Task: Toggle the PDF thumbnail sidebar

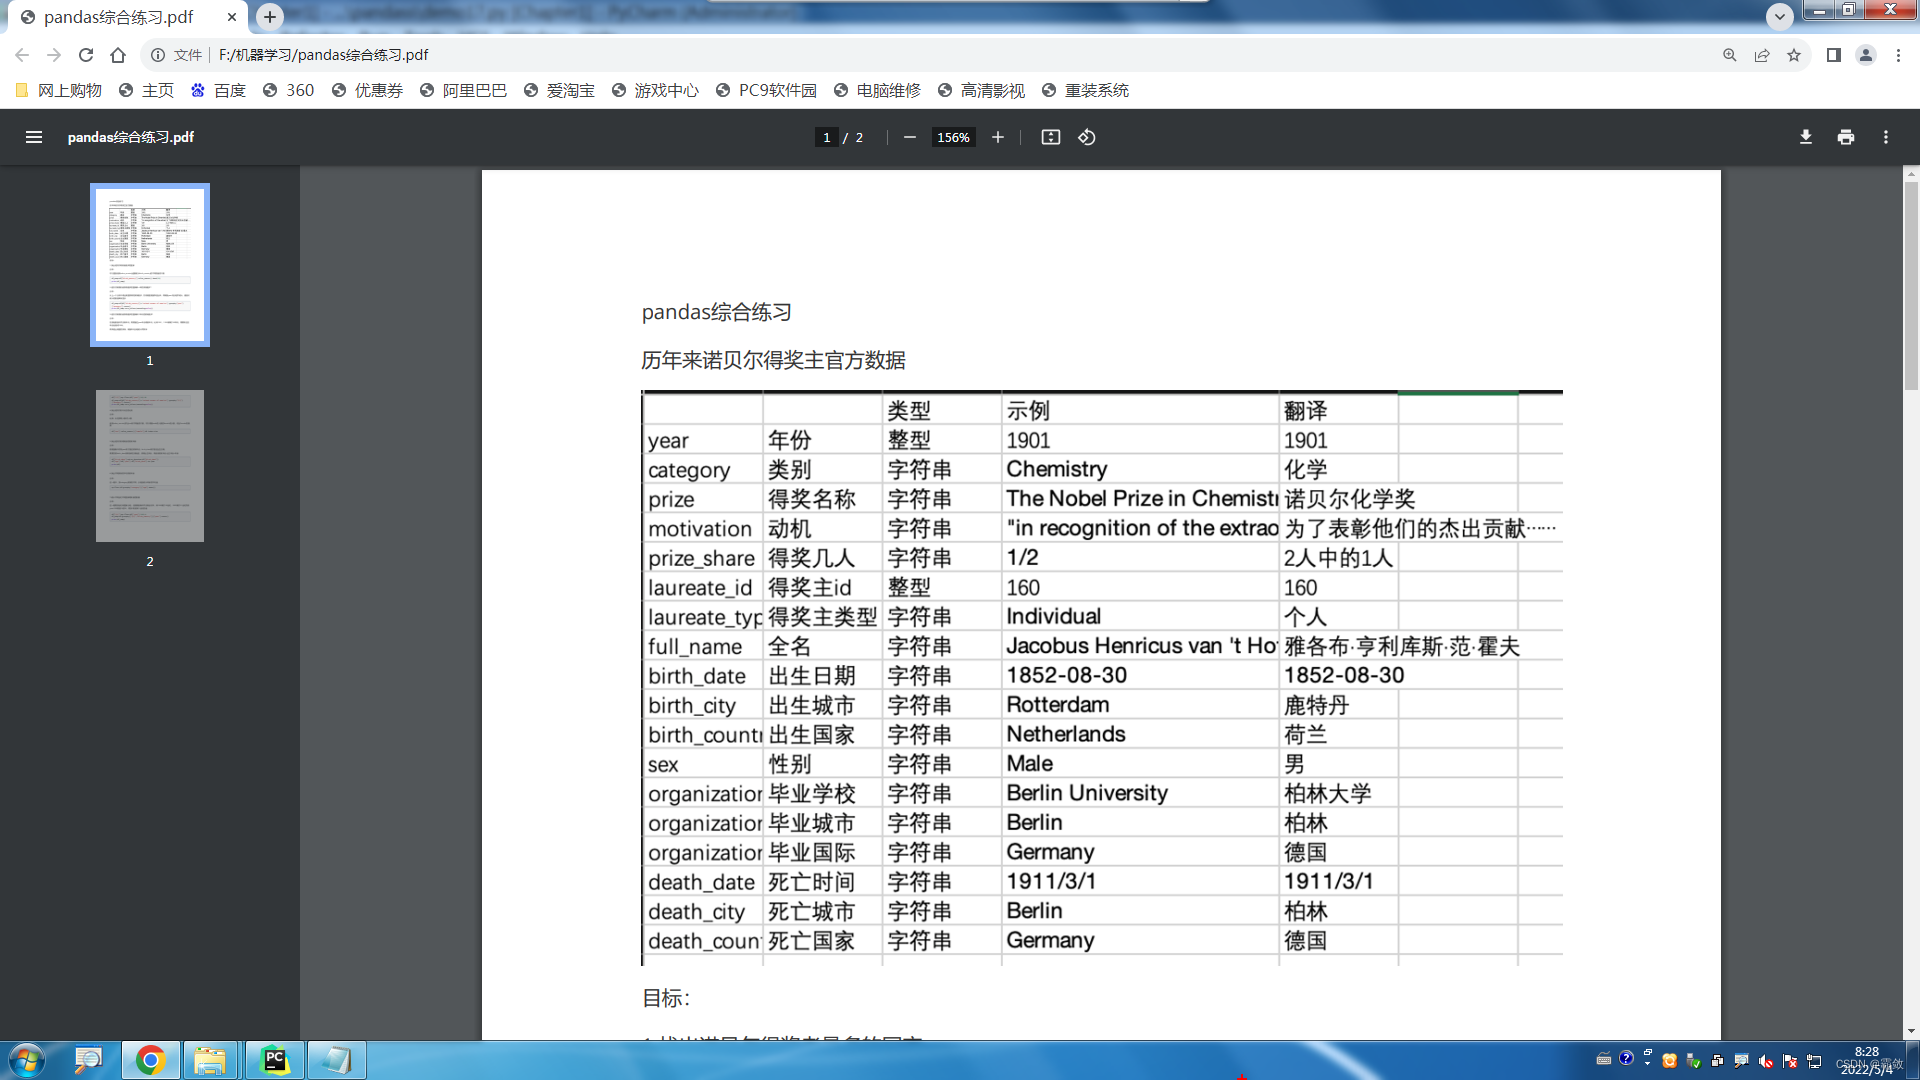Action: click(34, 137)
